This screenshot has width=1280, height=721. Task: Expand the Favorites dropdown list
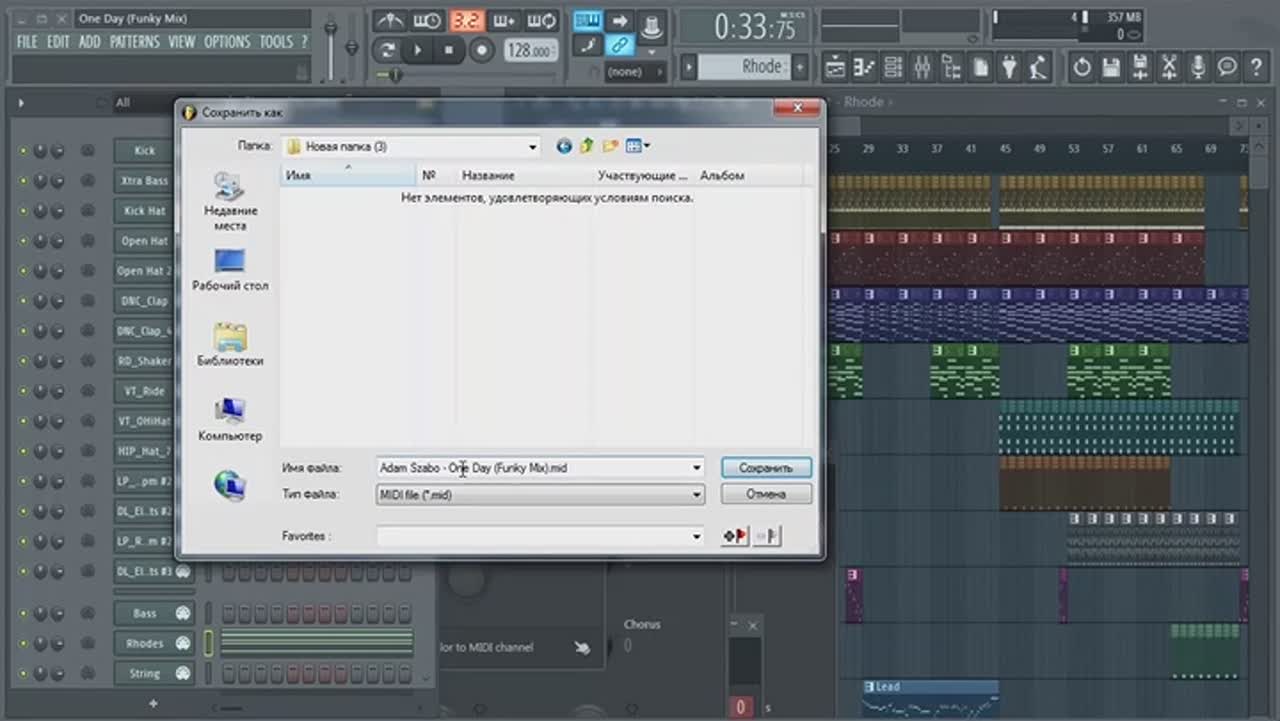696,537
